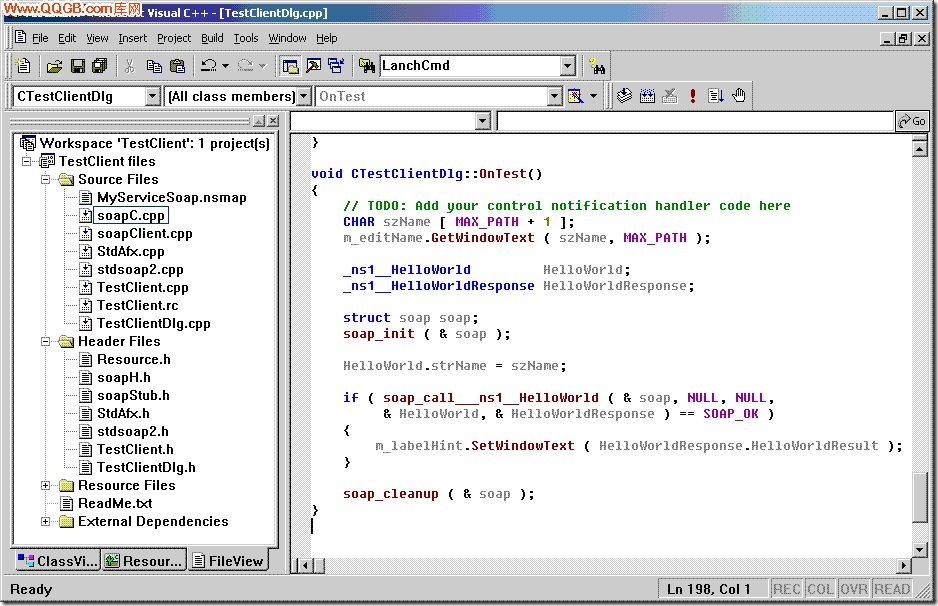Select MyServiceSoap.nsmap file
The width and height of the screenshot is (938, 606).
[172, 197]
